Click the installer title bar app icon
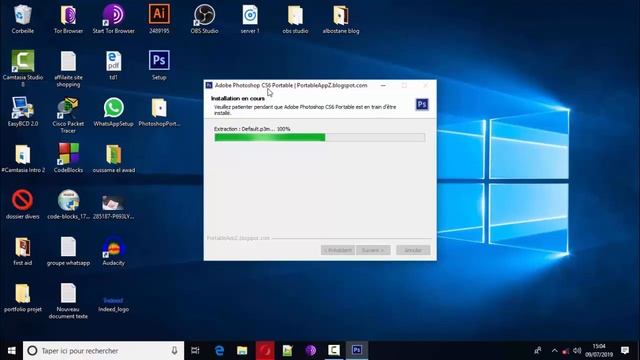The image size is (640, 360). point(209,85)
